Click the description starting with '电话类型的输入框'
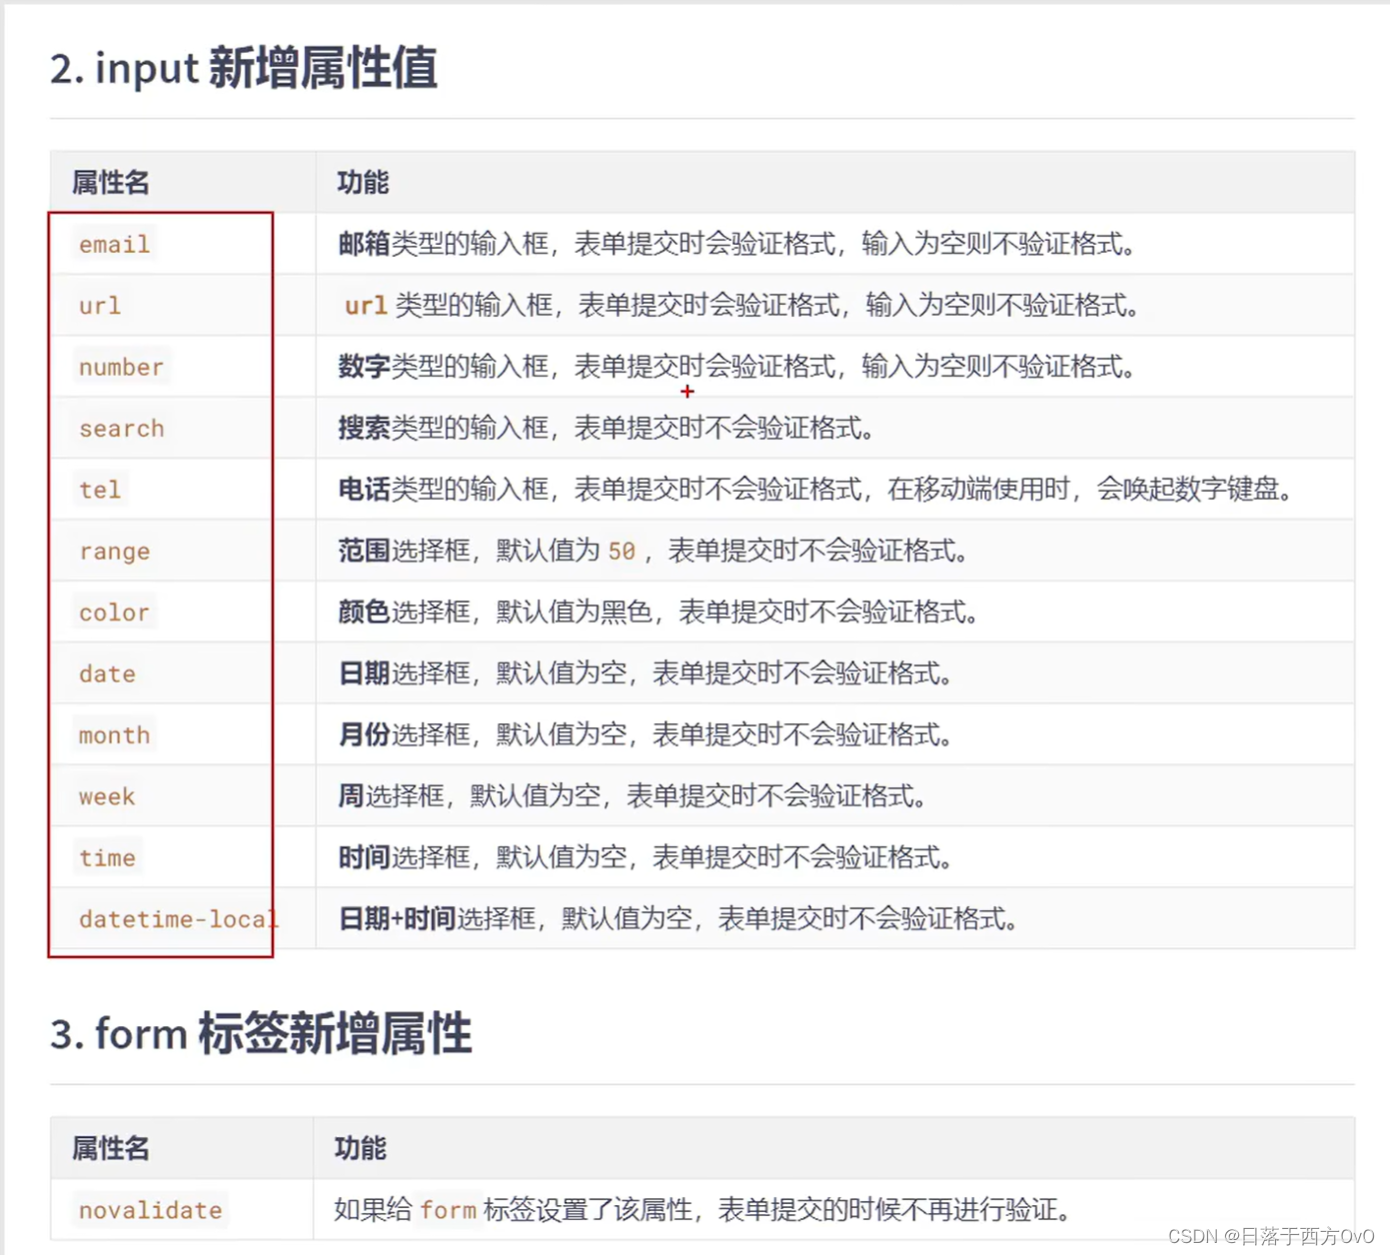 [816, 489]
